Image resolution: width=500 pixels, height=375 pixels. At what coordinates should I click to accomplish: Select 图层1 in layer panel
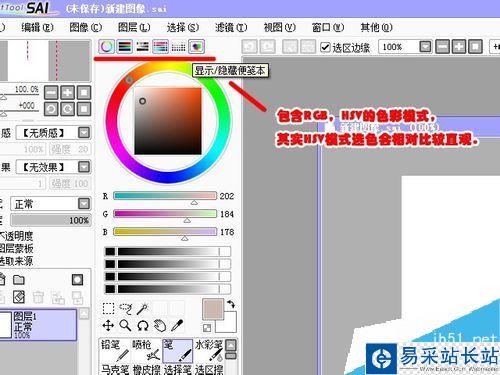pyautogui.click(x=38, y=325)
